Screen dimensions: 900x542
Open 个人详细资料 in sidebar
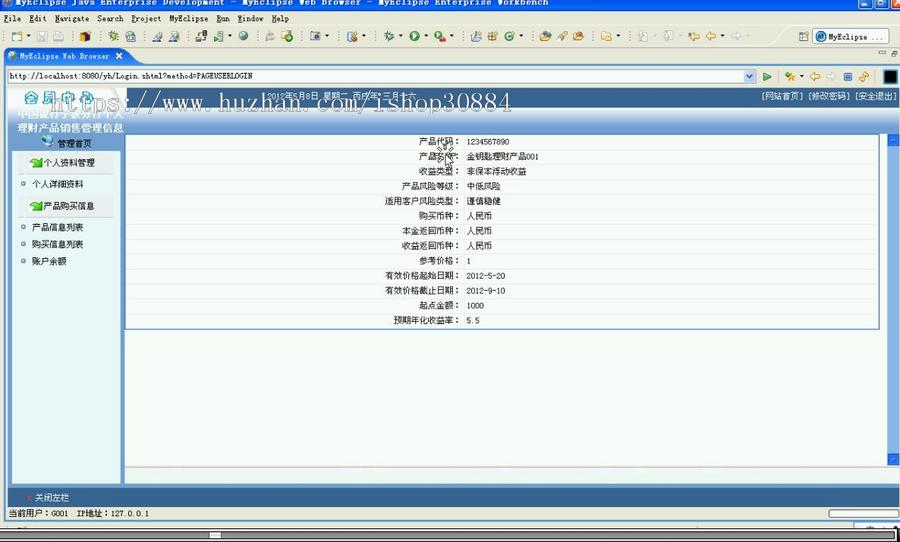pyautogui.click(x=57, y=184)
